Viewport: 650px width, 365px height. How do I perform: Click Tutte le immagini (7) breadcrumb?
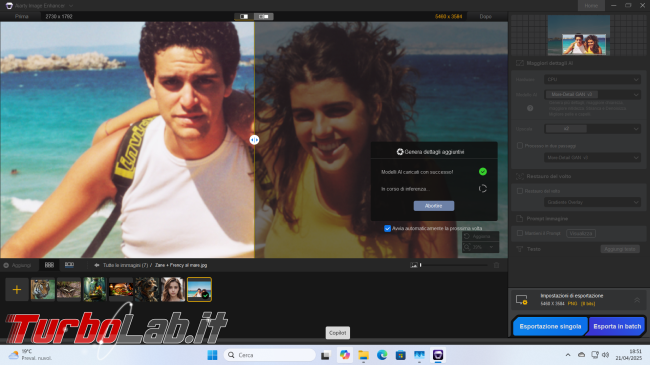coord(125,265)
